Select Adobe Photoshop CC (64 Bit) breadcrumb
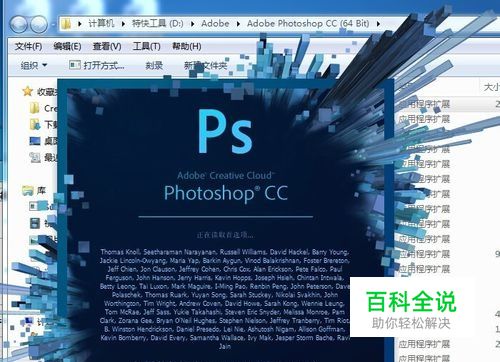The image size is (500, 362). click(x=308, y=23)
